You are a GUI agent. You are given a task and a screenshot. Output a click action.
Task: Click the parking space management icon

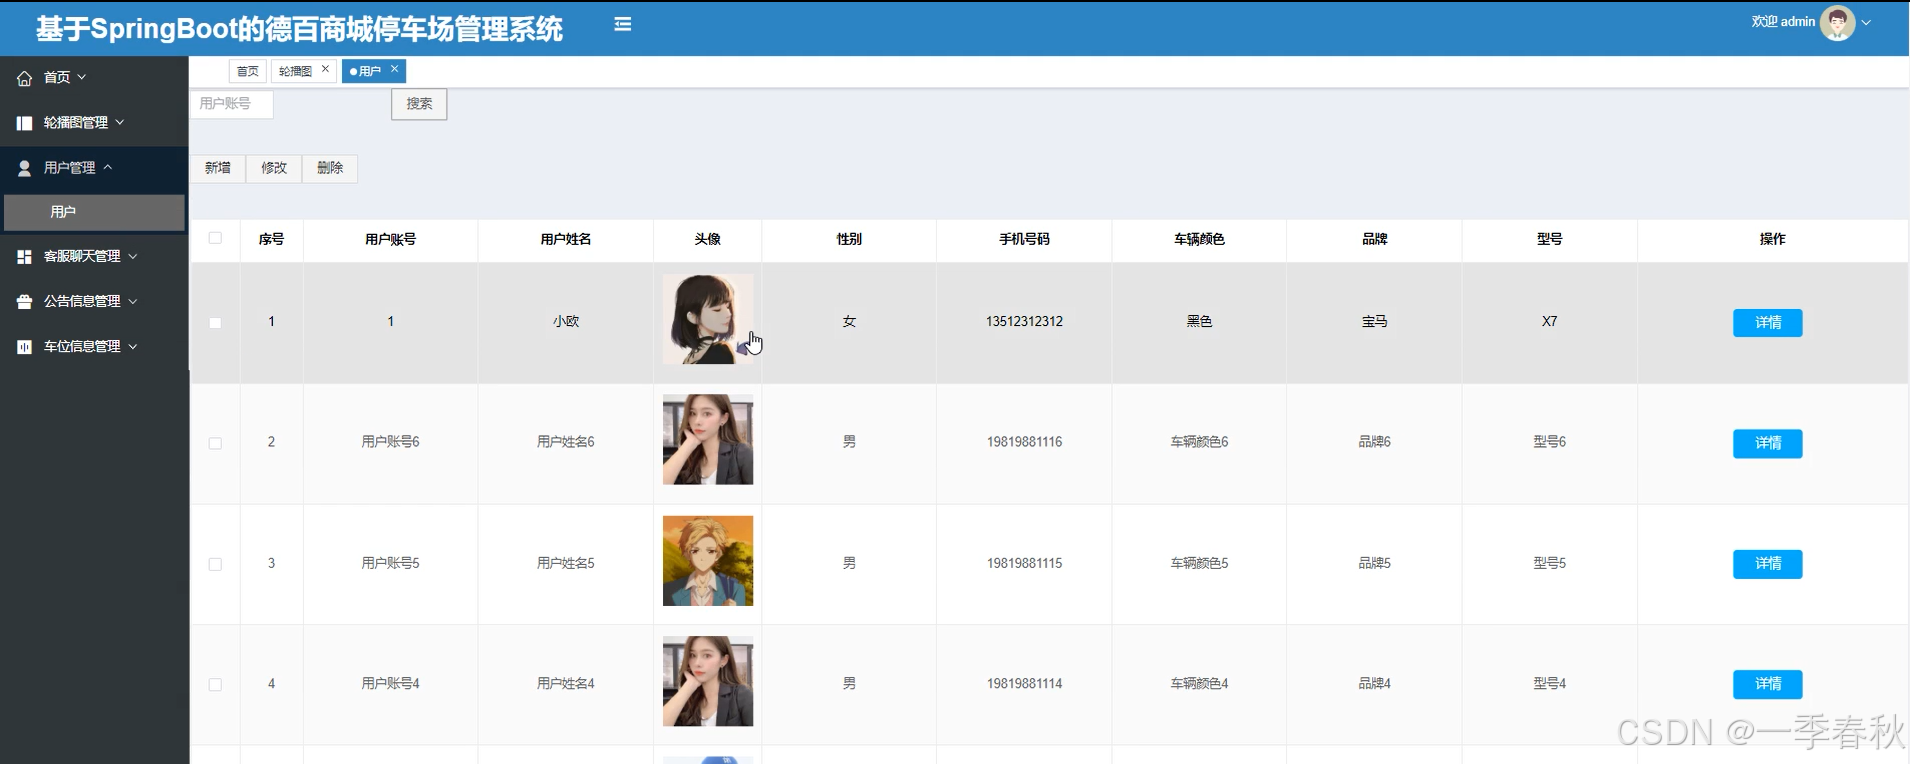coord(24,347)
